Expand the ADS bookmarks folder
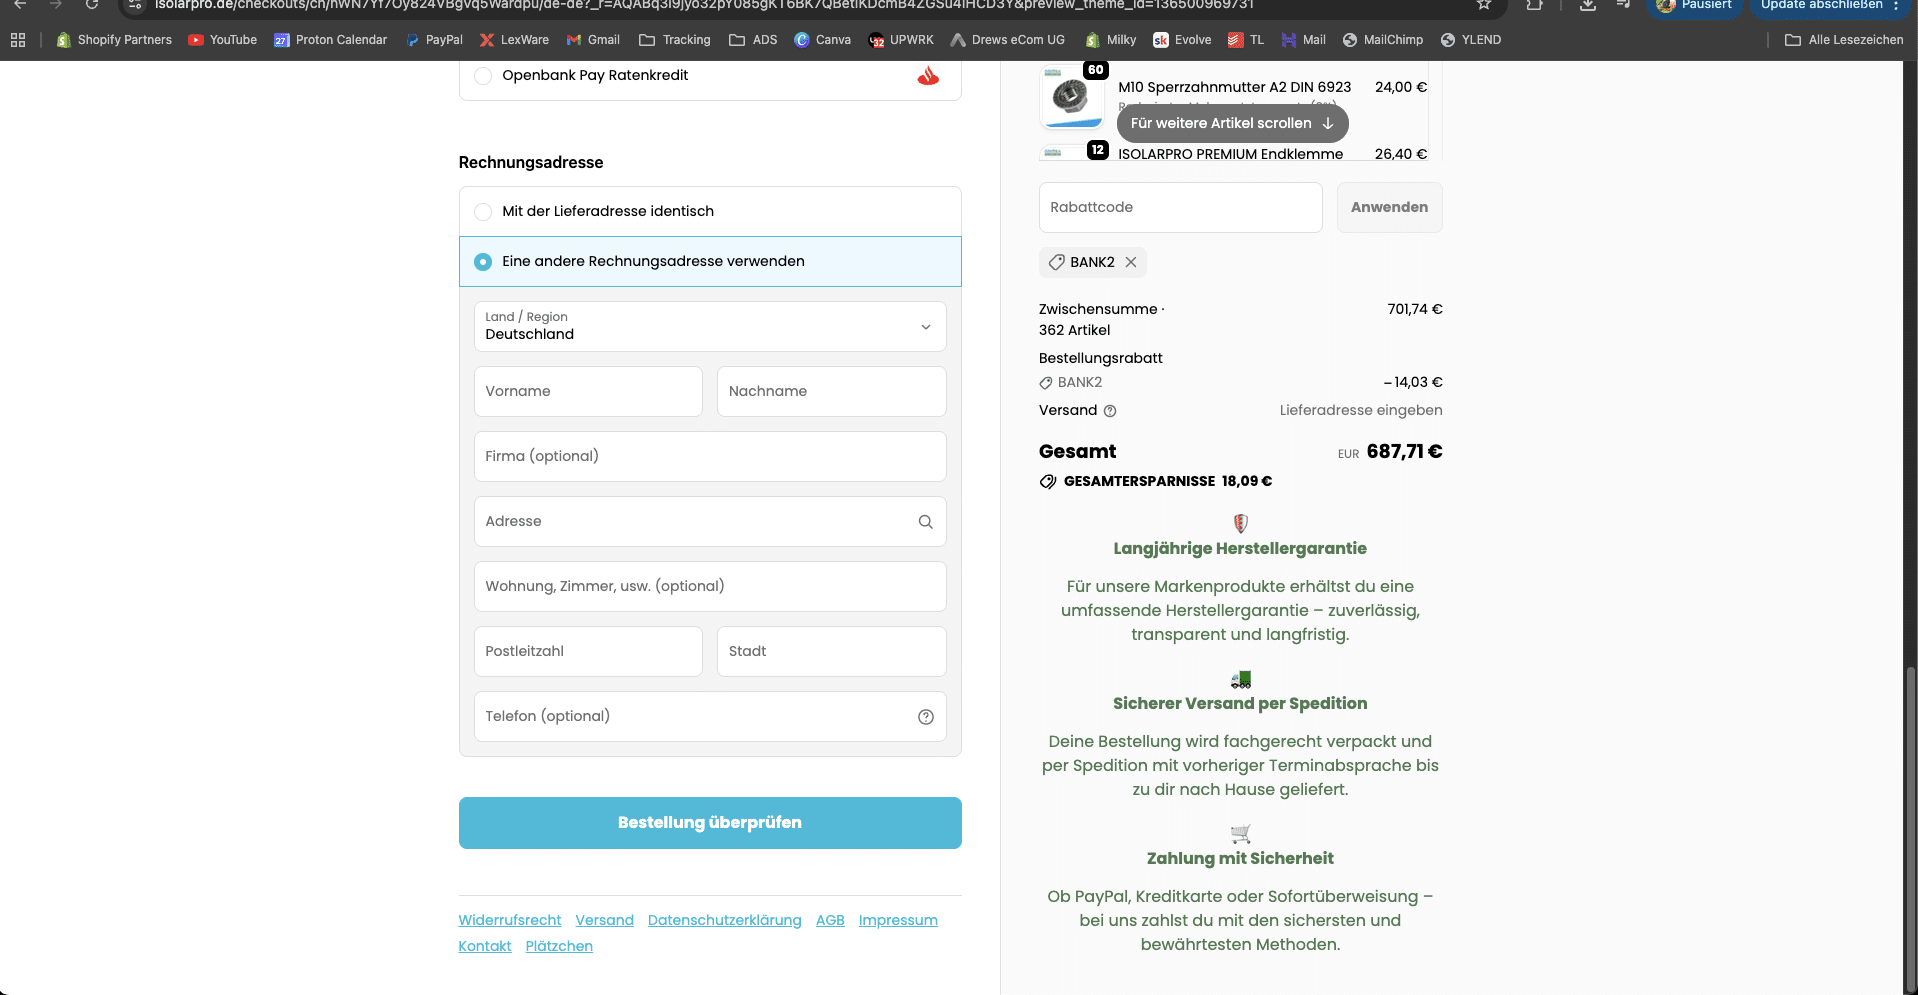 pos(754,40)
